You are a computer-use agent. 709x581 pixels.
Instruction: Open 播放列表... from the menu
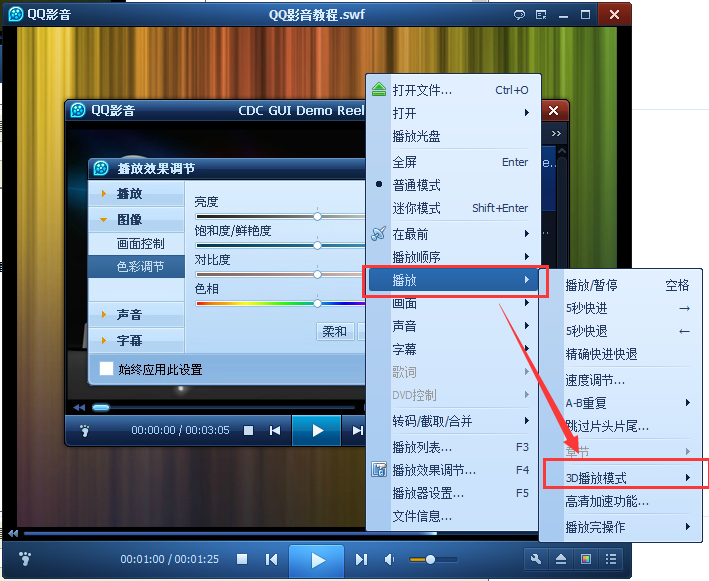422,447
